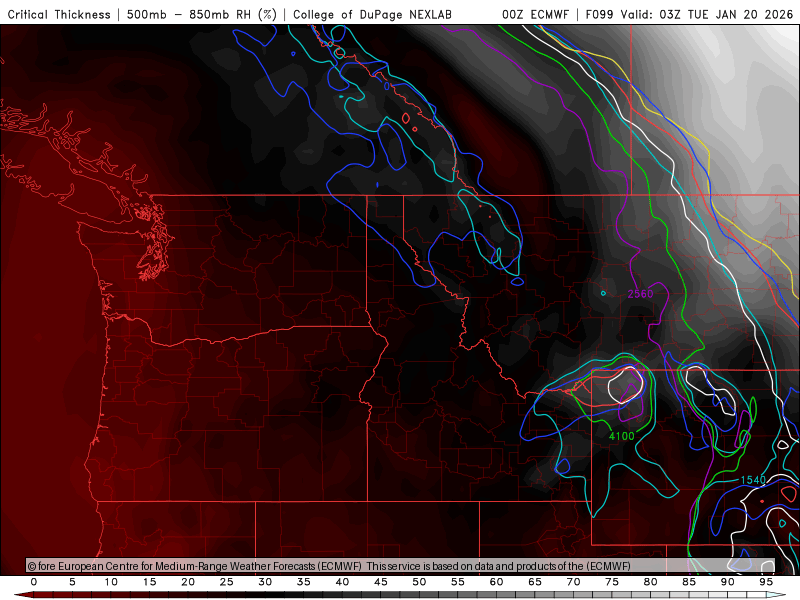Click the color scale label "0"

point(34,582)
